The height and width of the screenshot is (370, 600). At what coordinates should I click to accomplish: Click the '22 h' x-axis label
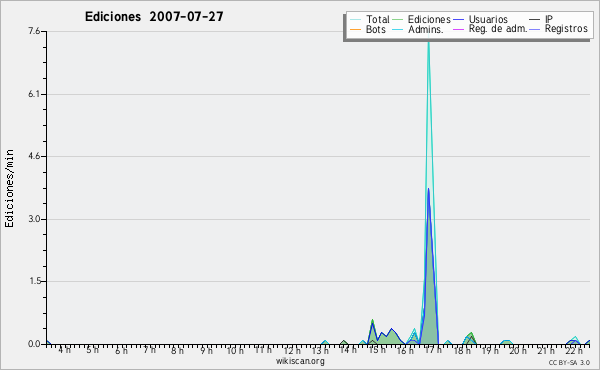[x=574, y=350]
